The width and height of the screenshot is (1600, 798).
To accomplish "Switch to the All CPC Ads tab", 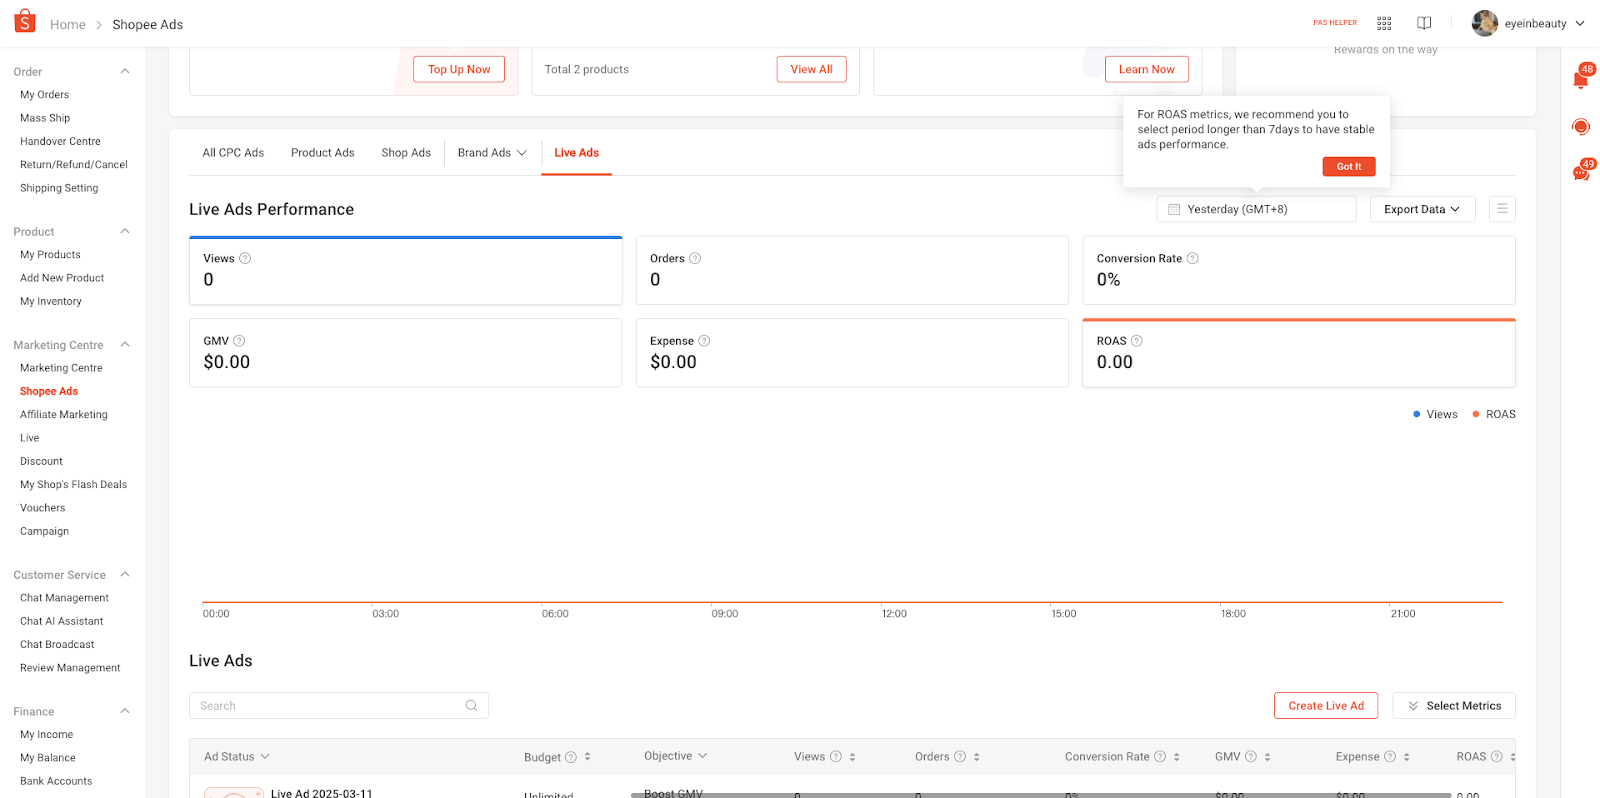I will coord(233,153).
